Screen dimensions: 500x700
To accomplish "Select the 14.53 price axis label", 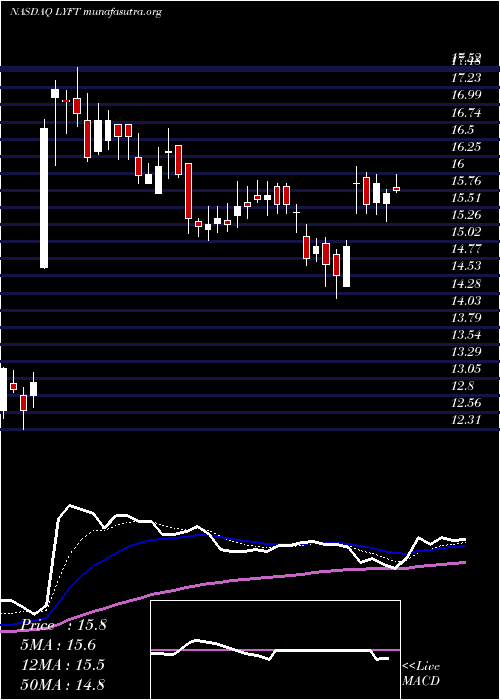I will click(466, 266).
